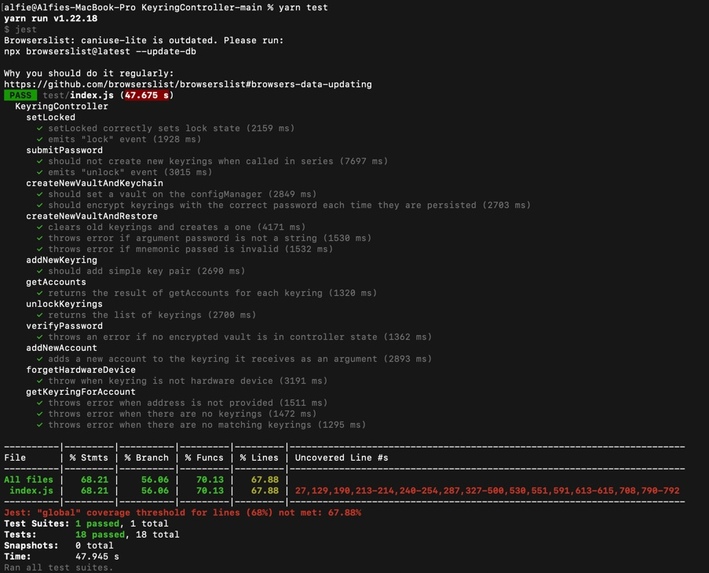Click the 56.06 branch value for index.js
Screen dimensions: 709x573
(x=155, y=491)
